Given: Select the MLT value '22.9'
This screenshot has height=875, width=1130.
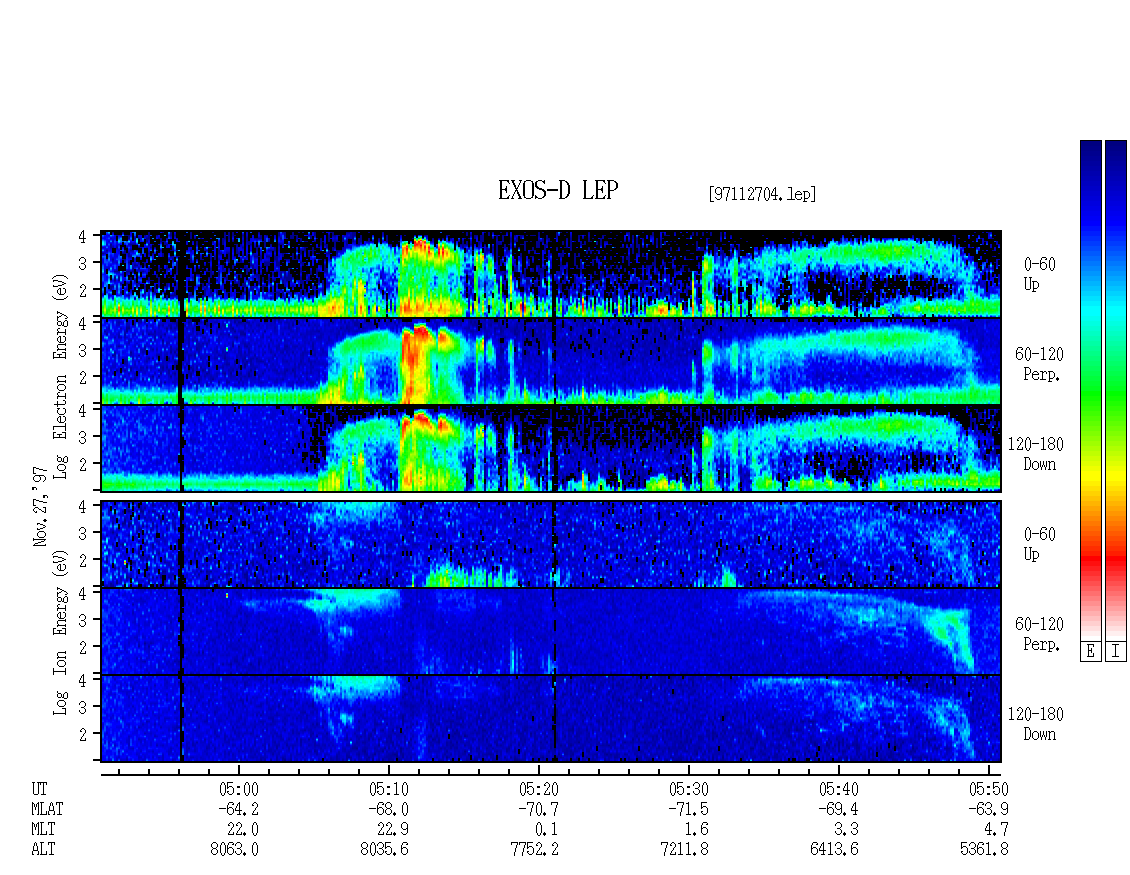Looking at the screenshot, I should [393, 829].
